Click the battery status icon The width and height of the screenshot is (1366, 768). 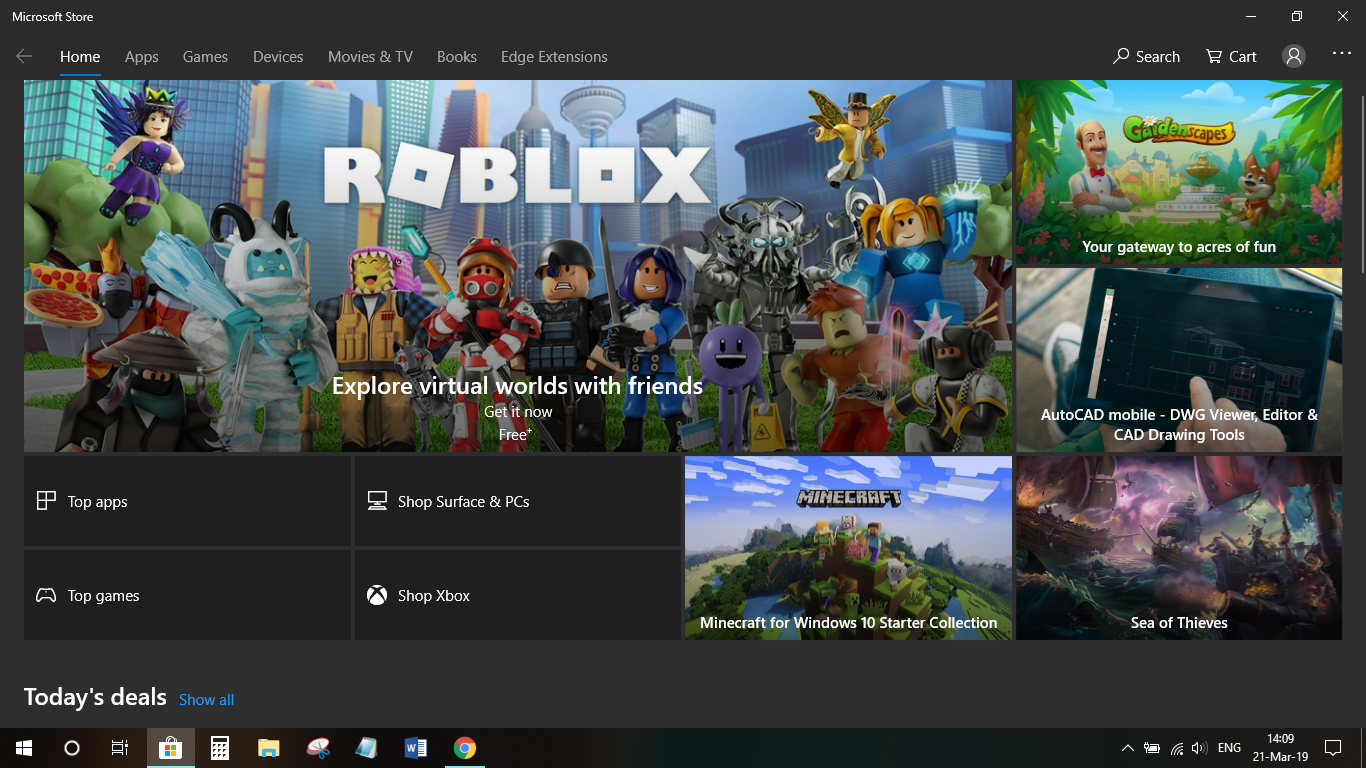click(x=1152, y=748)
